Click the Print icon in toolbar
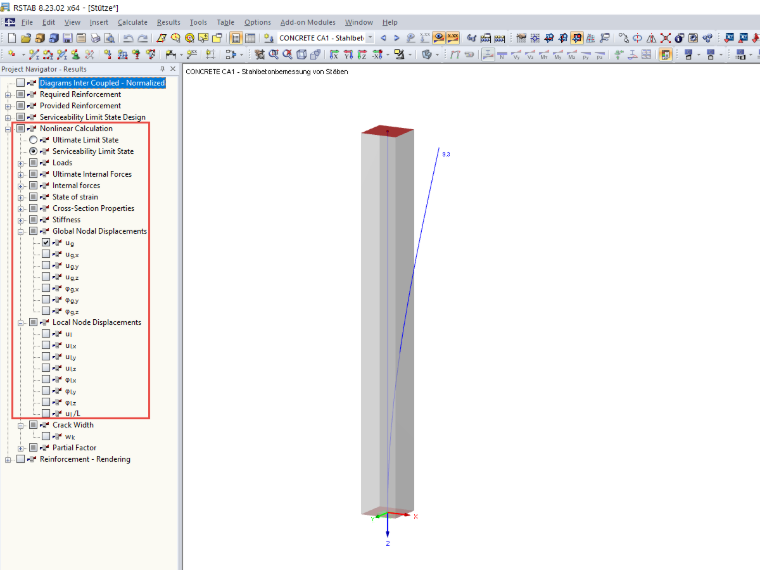 95,38
